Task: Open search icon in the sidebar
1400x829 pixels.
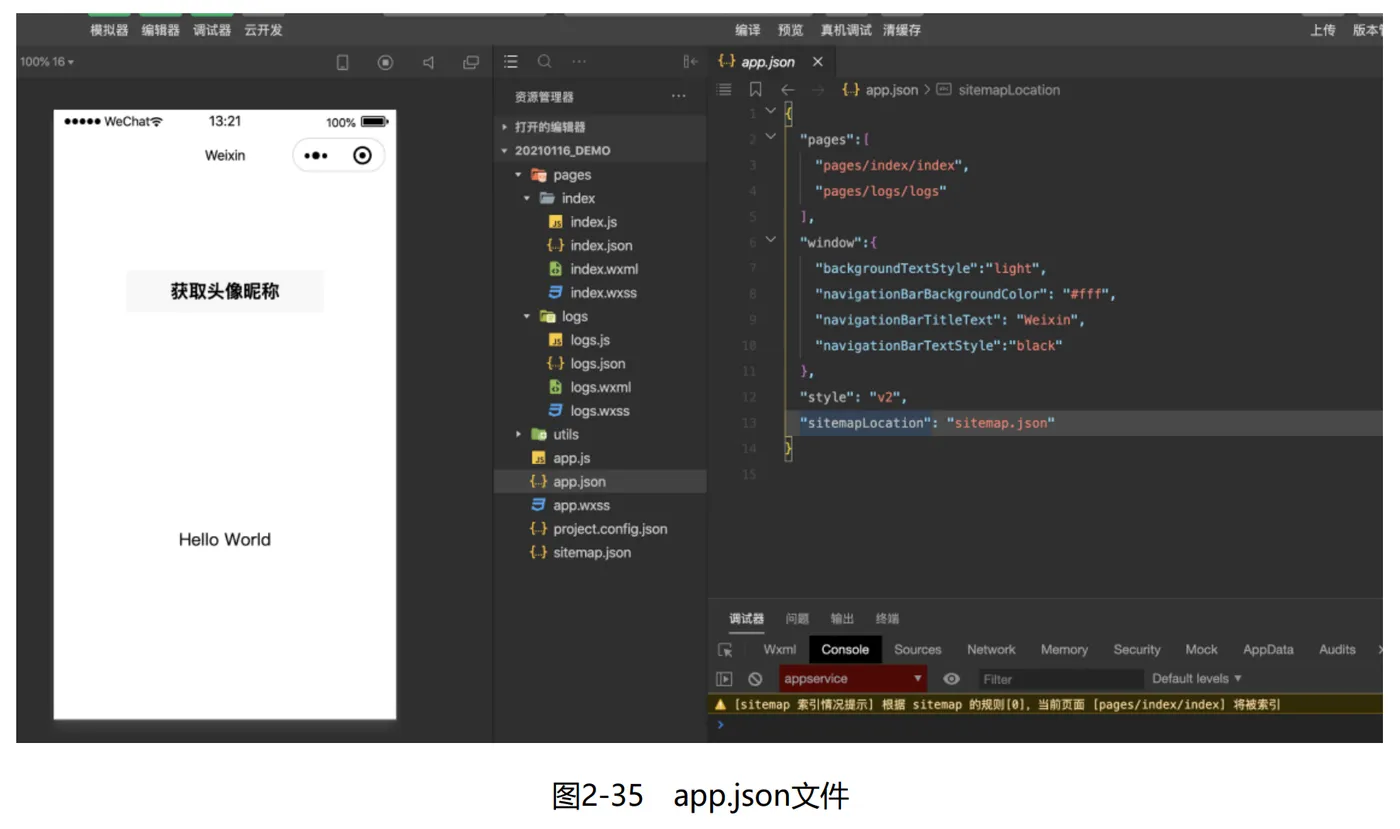Action: coord(544,62)
